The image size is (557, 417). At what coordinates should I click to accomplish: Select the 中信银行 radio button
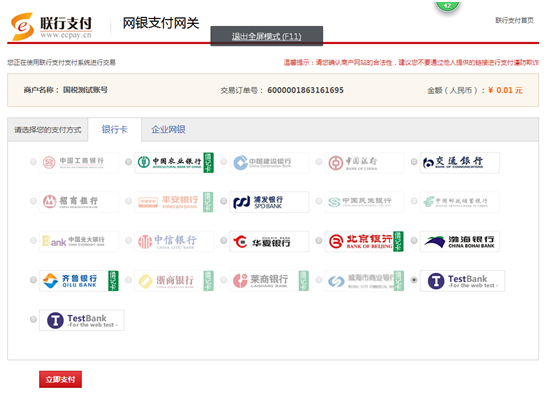pyautogui.click(x=129, y=241)
